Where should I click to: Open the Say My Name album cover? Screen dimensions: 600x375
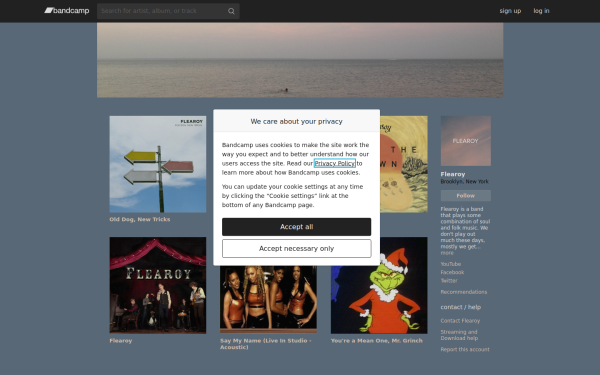coord(268,300)
